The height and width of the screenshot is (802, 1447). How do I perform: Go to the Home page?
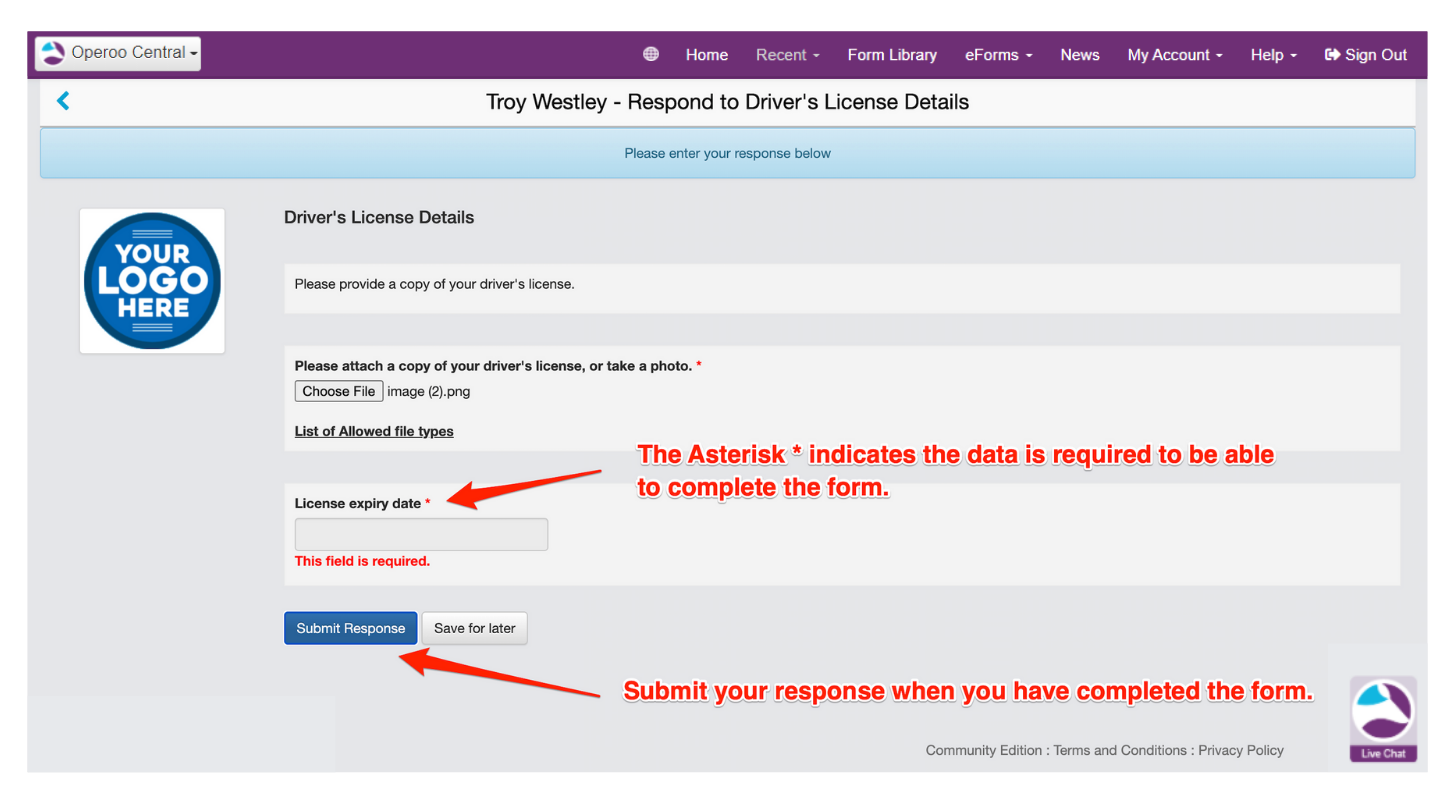click(706, 55)
